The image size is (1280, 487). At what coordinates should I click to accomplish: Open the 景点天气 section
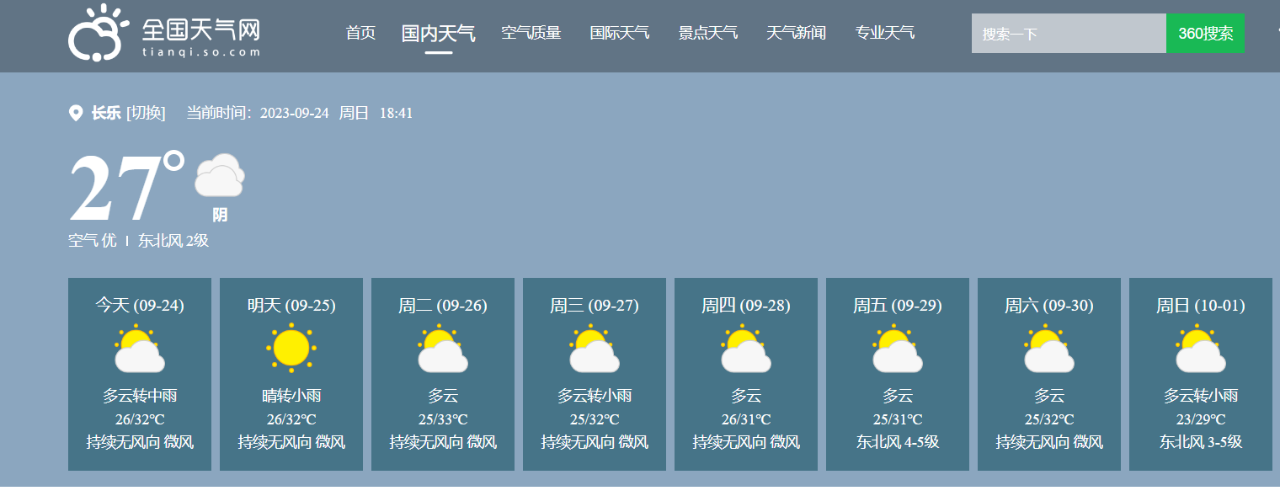coord(708,33)
